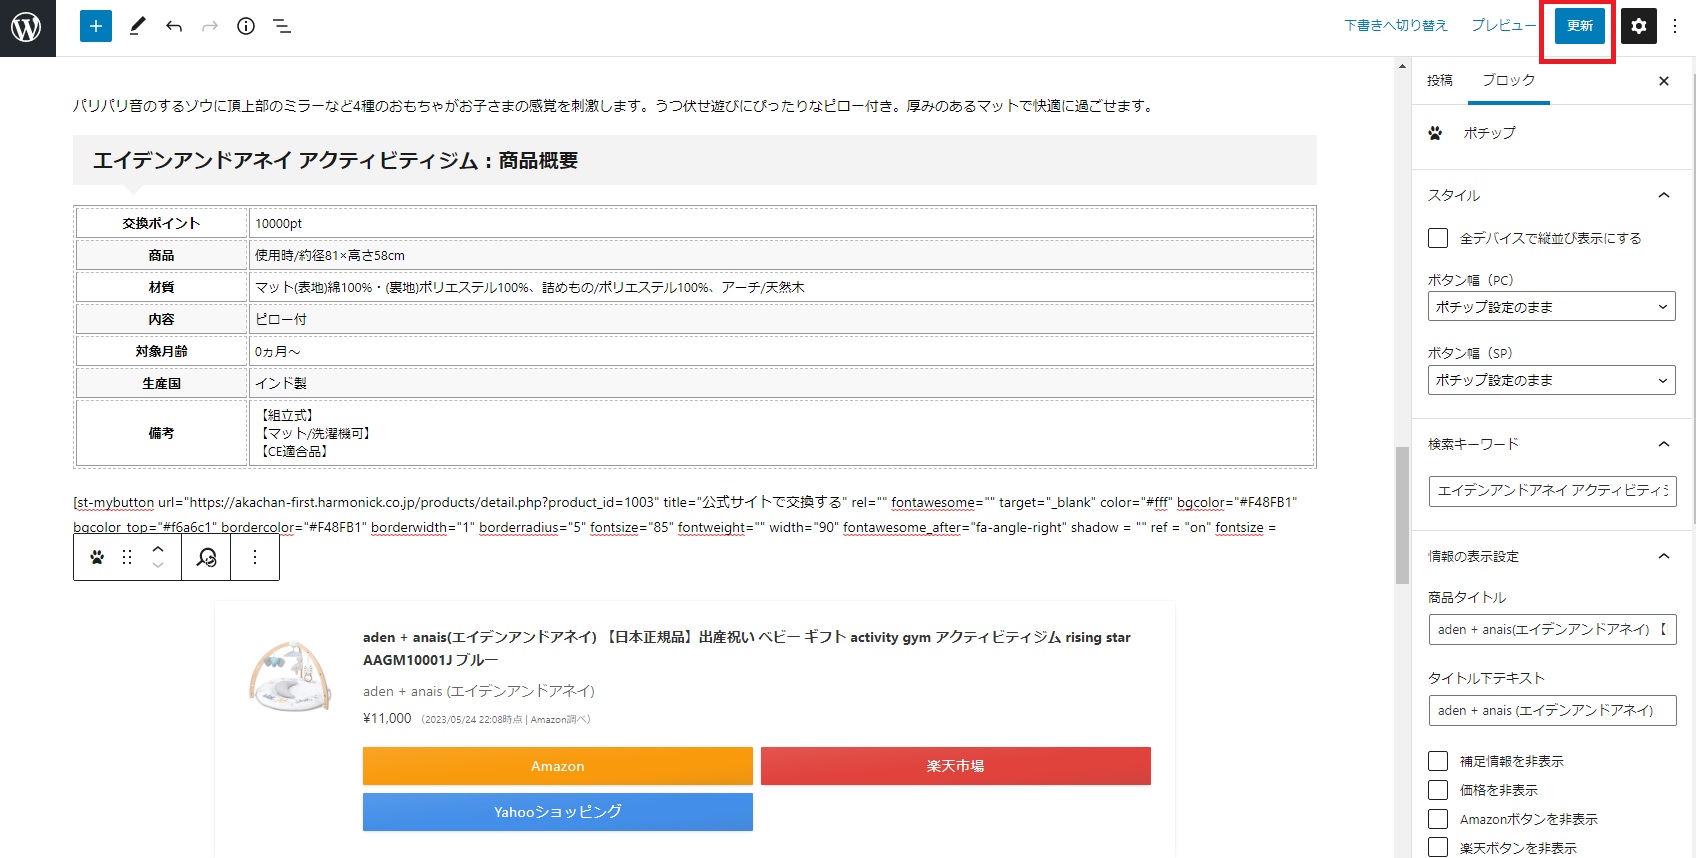Switch to the ブロック tab
The image size is (1696, 858).
[x=1509, y=80]
